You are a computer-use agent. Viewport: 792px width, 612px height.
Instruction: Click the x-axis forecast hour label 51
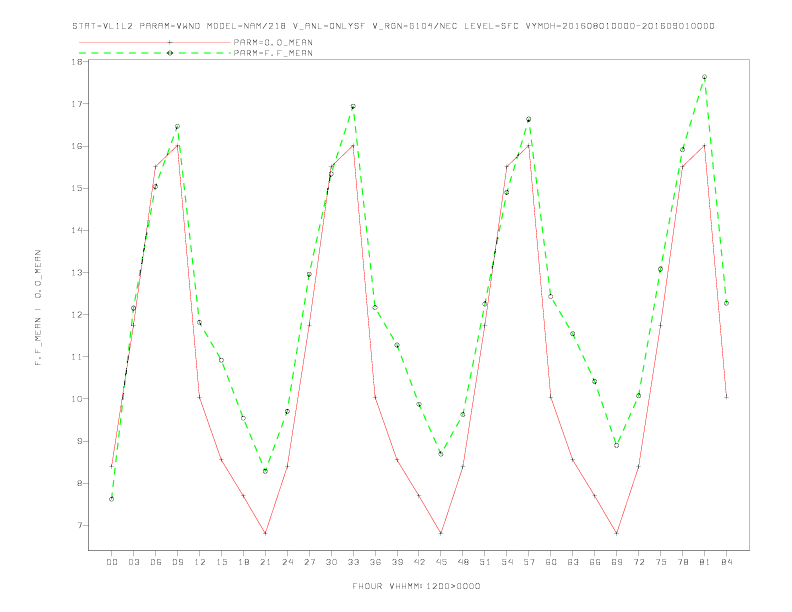[485, 562]
